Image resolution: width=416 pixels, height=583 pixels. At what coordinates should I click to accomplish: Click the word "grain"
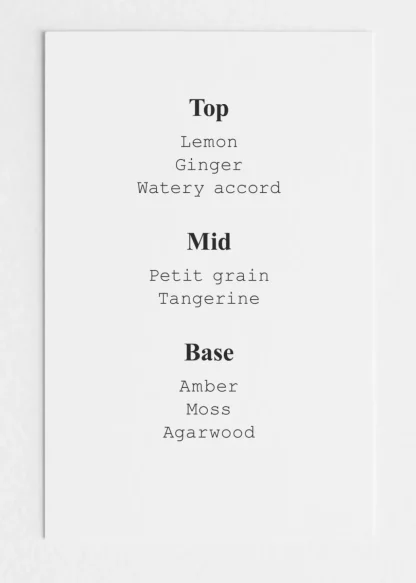point(241,277)
